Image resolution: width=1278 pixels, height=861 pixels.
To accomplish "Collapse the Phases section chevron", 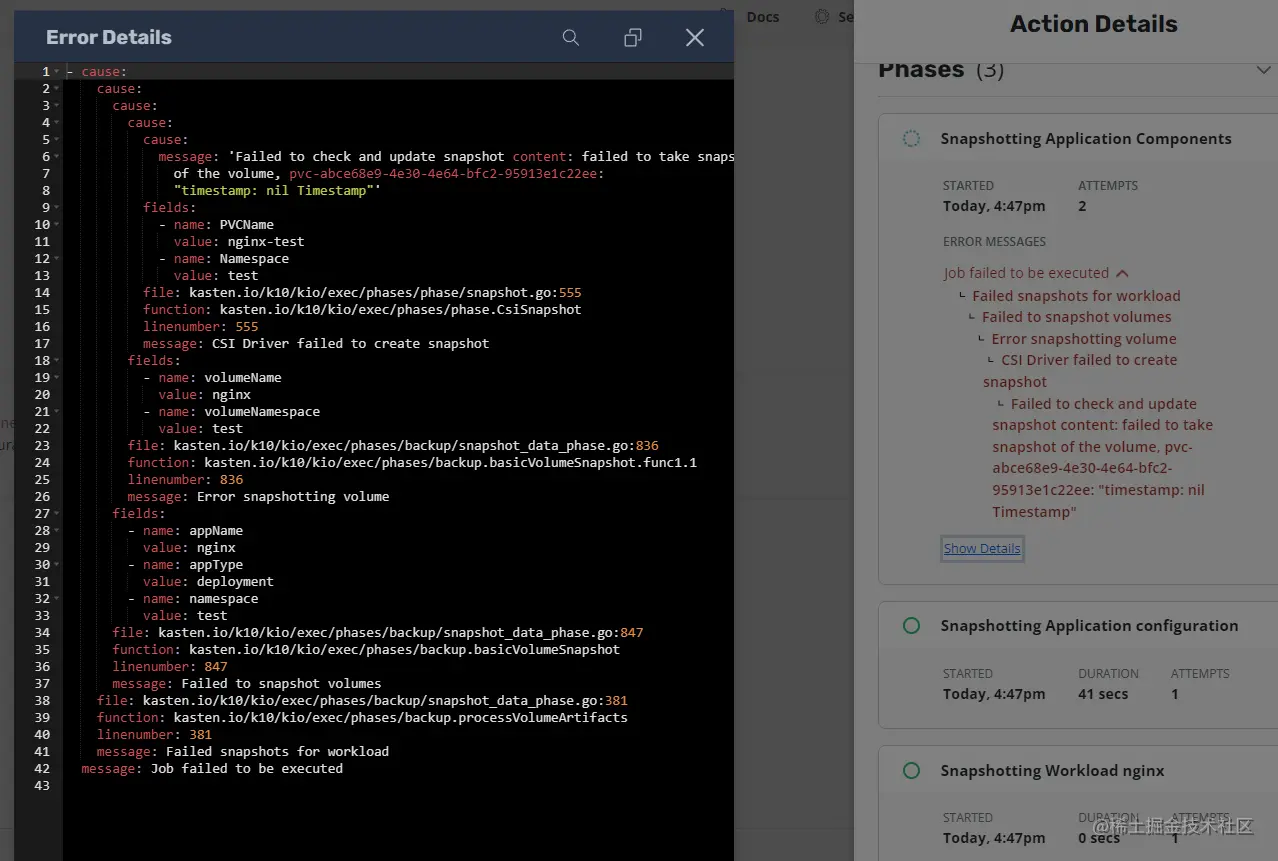I will pyautogui.click(x=1262, y=70).
